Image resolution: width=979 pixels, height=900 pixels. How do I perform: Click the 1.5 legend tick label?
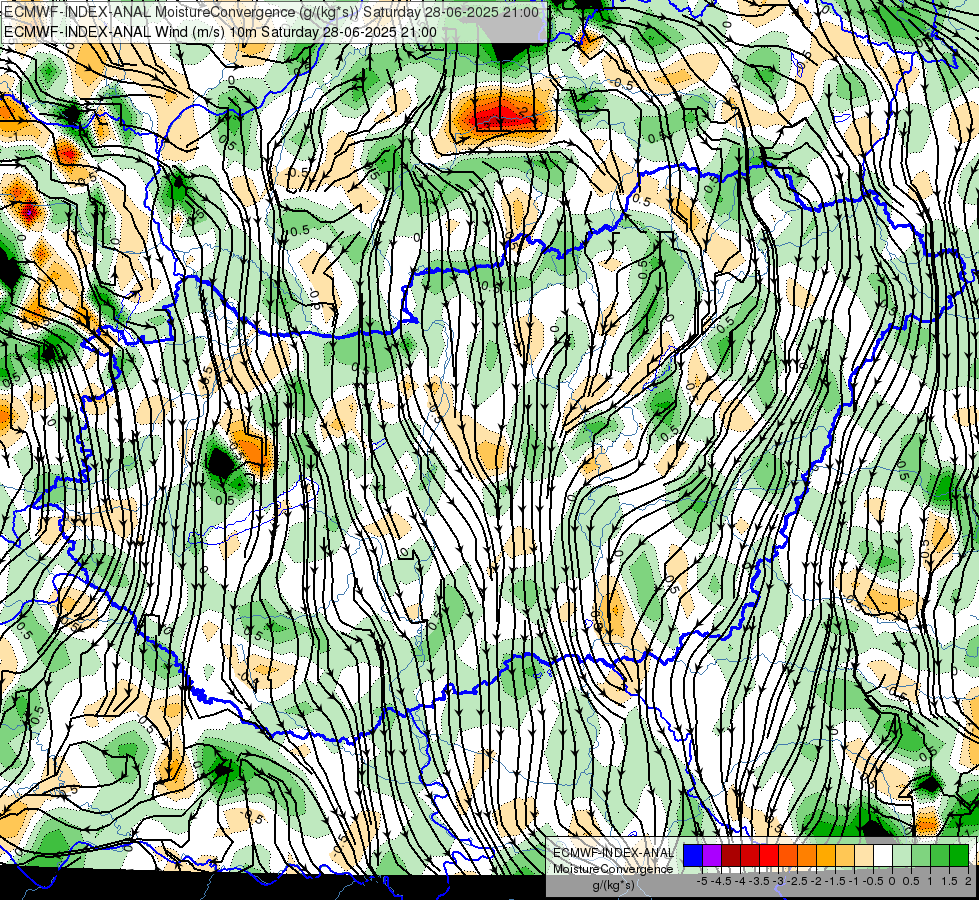click(950, 881)
